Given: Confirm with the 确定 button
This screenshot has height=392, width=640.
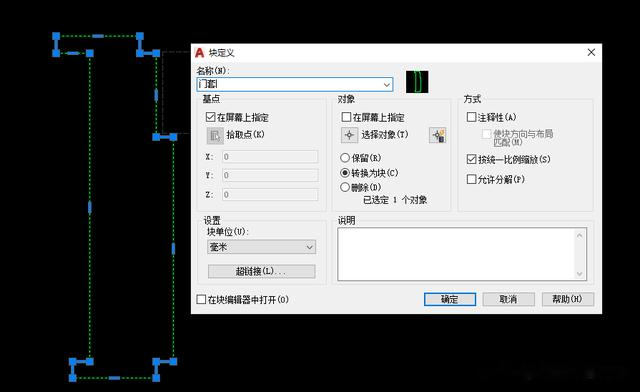Looking at the screenshot, I should 450,299.
